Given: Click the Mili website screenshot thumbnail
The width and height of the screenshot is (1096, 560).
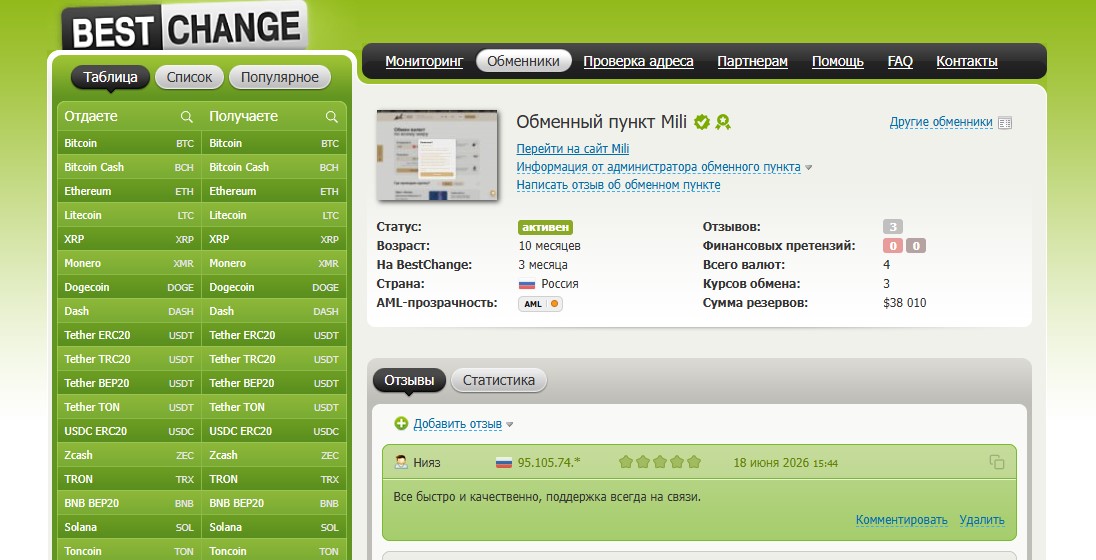Looking at the screenshot, I should 437,155.
